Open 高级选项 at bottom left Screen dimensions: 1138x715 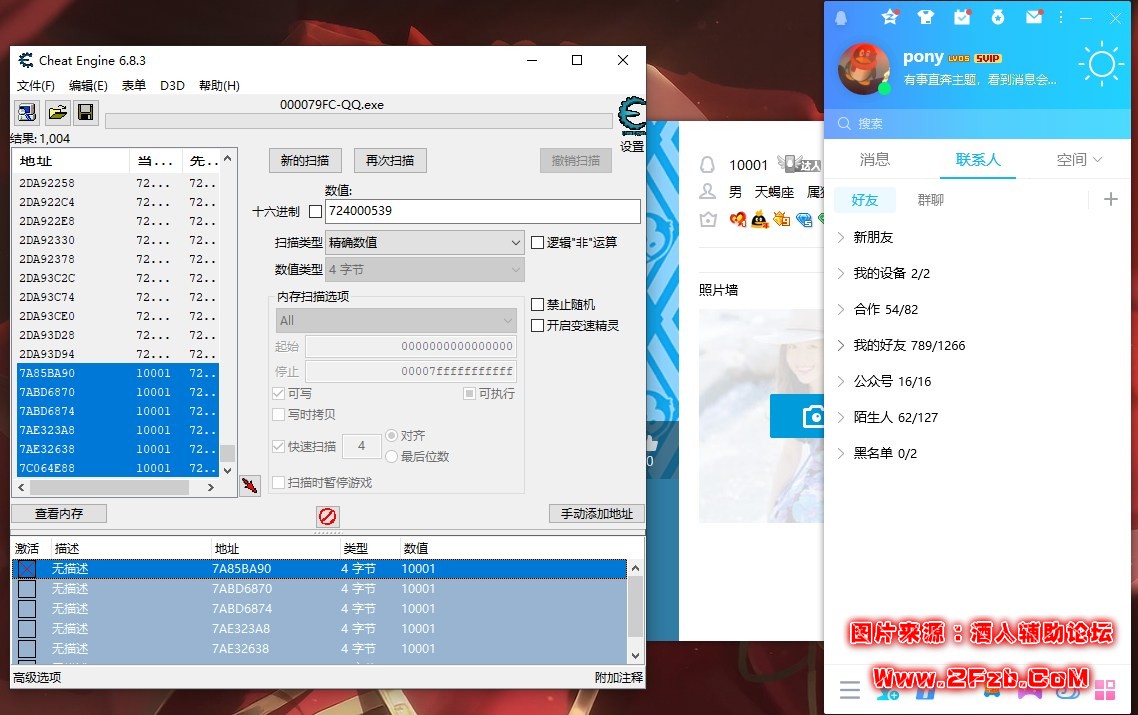point(37,677)
